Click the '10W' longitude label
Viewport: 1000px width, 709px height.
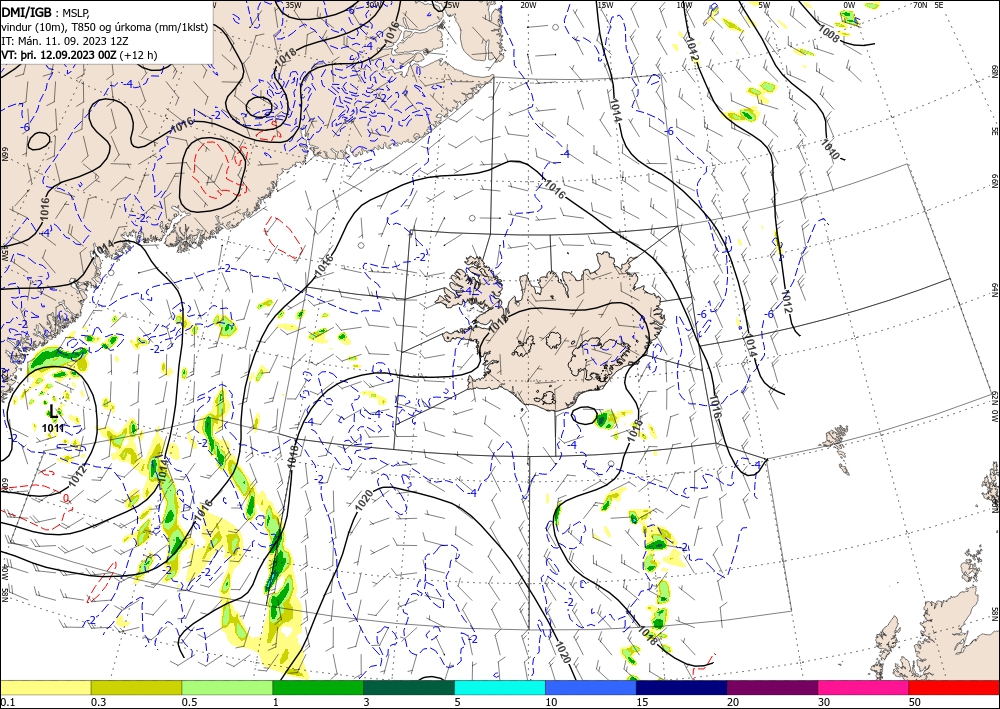coord(684,5)
